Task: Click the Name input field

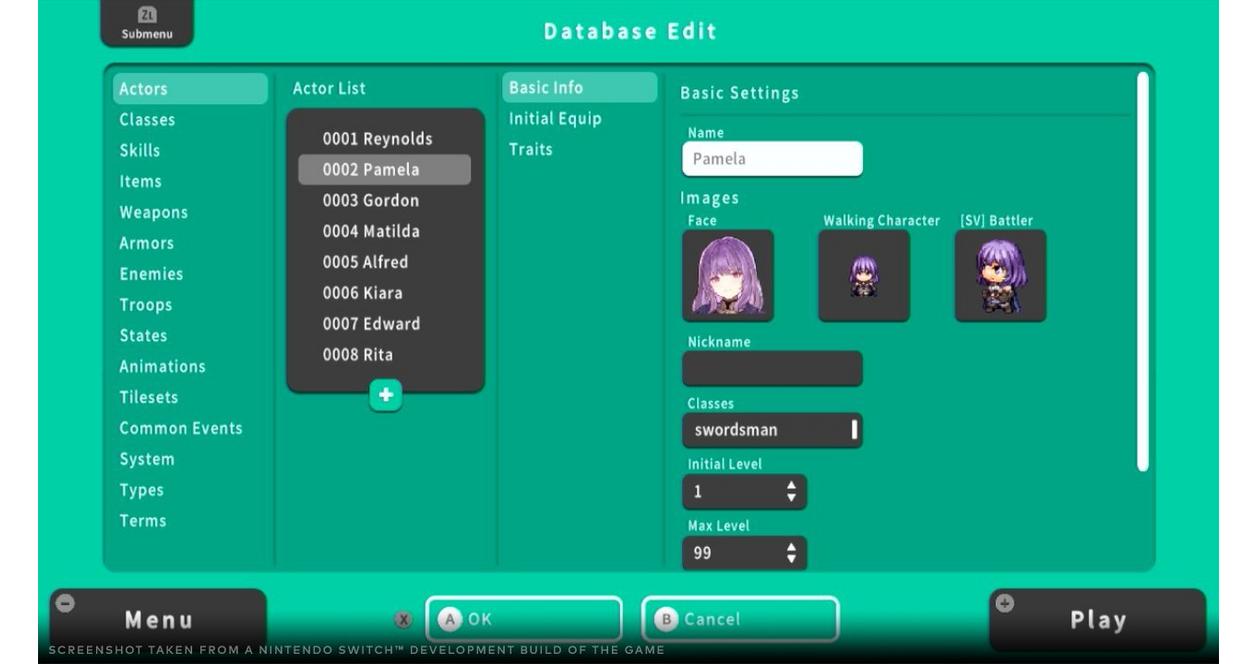Action: click(x=772, y=159)
